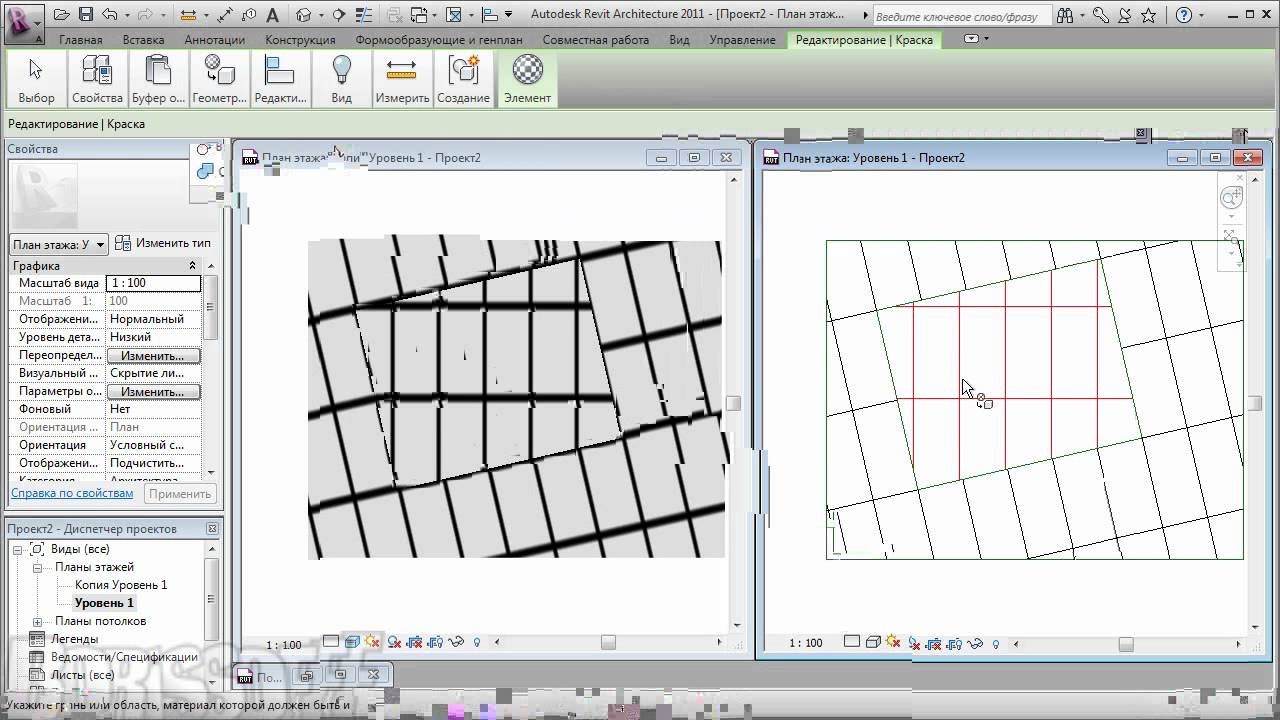Click the binoculars search icon in title bar
This screenshot has width=1280, height=720.
1064,15
